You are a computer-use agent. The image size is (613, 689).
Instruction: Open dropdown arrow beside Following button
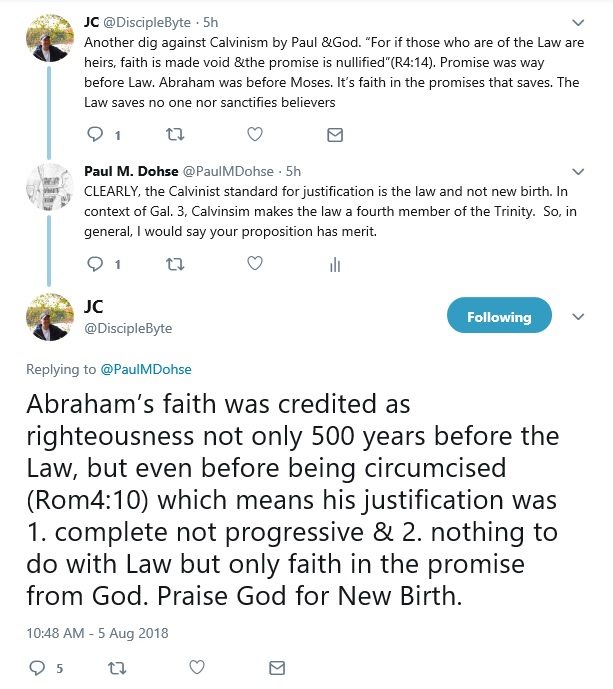pos(577,317)
